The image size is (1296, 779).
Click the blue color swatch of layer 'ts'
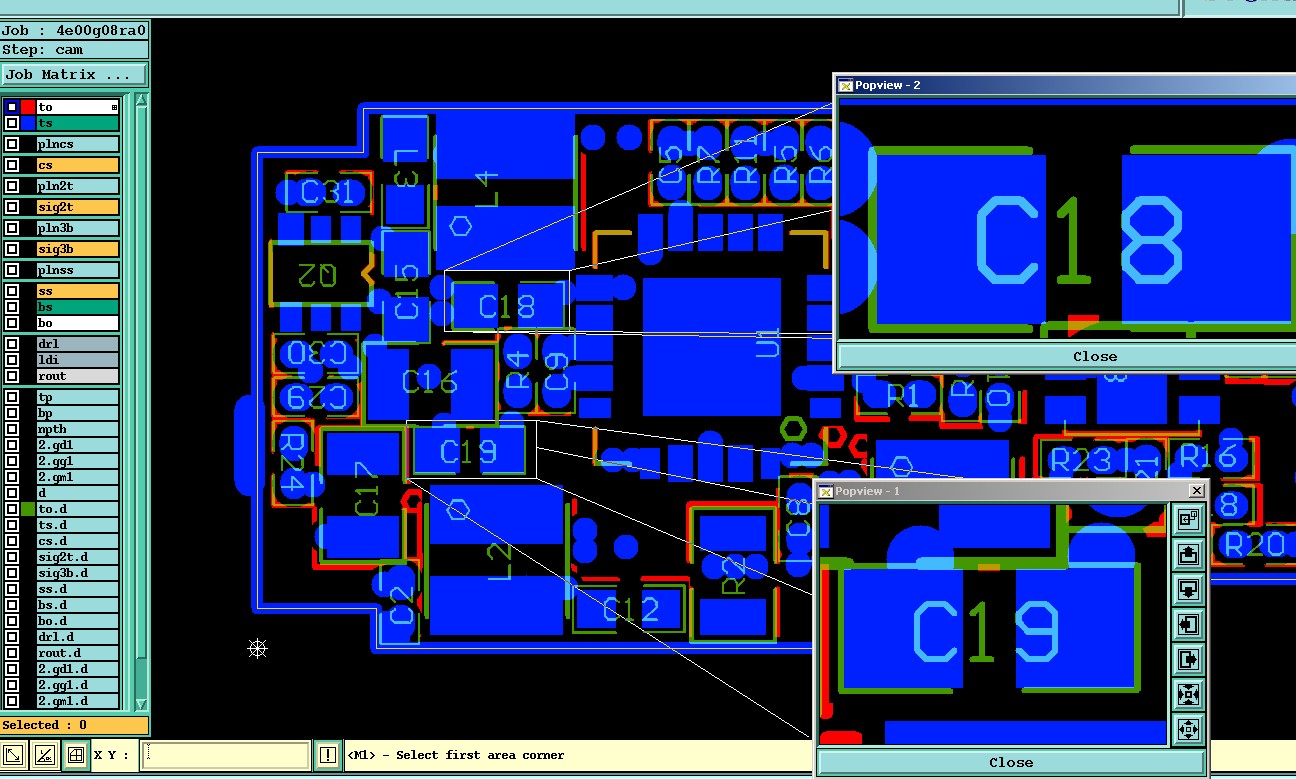28,123
